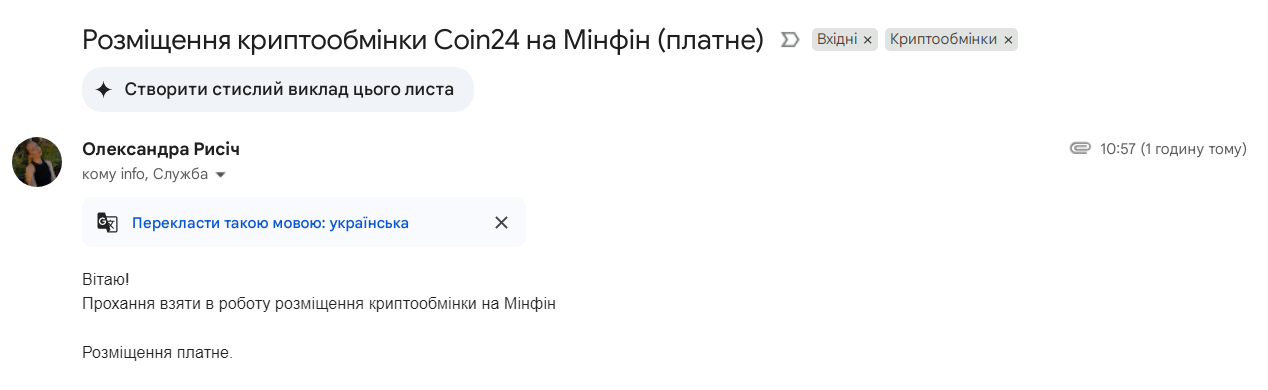Click the paperclip attachment icon
Screen dimensions: 1268x390
(1080, 149)
